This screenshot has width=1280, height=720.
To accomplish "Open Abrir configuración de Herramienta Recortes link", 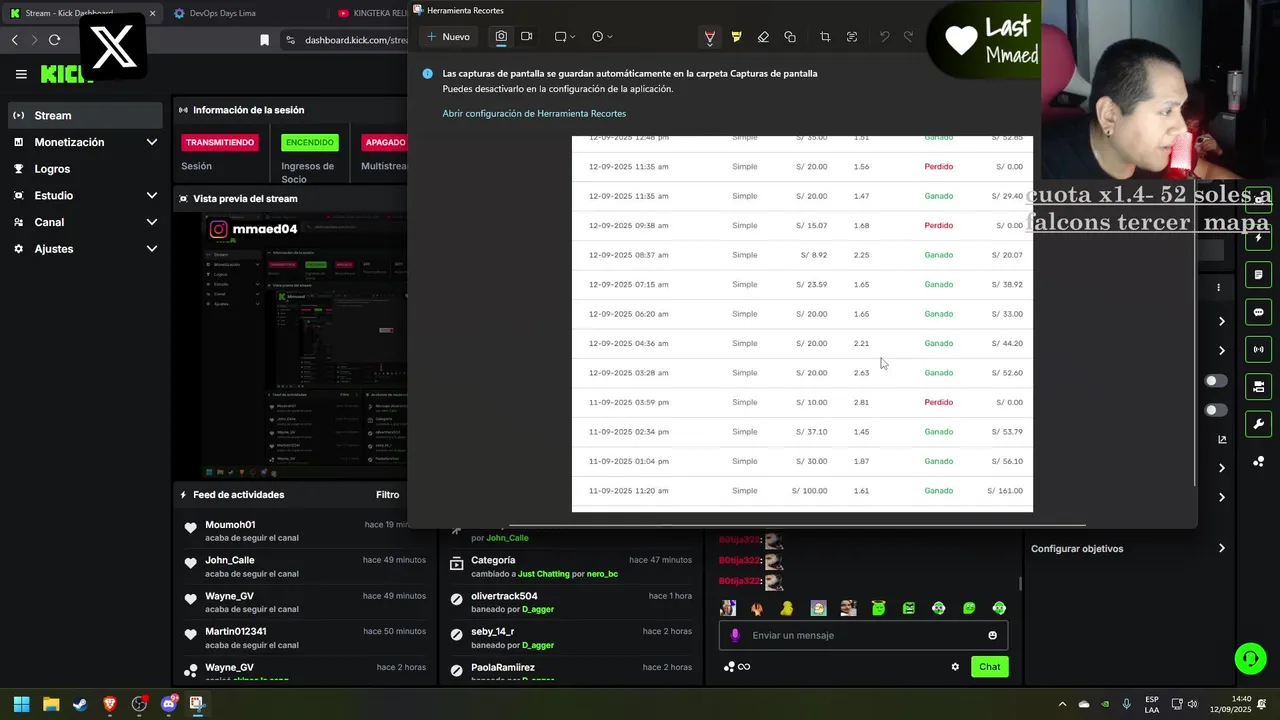I will click(x=534, y=114).
